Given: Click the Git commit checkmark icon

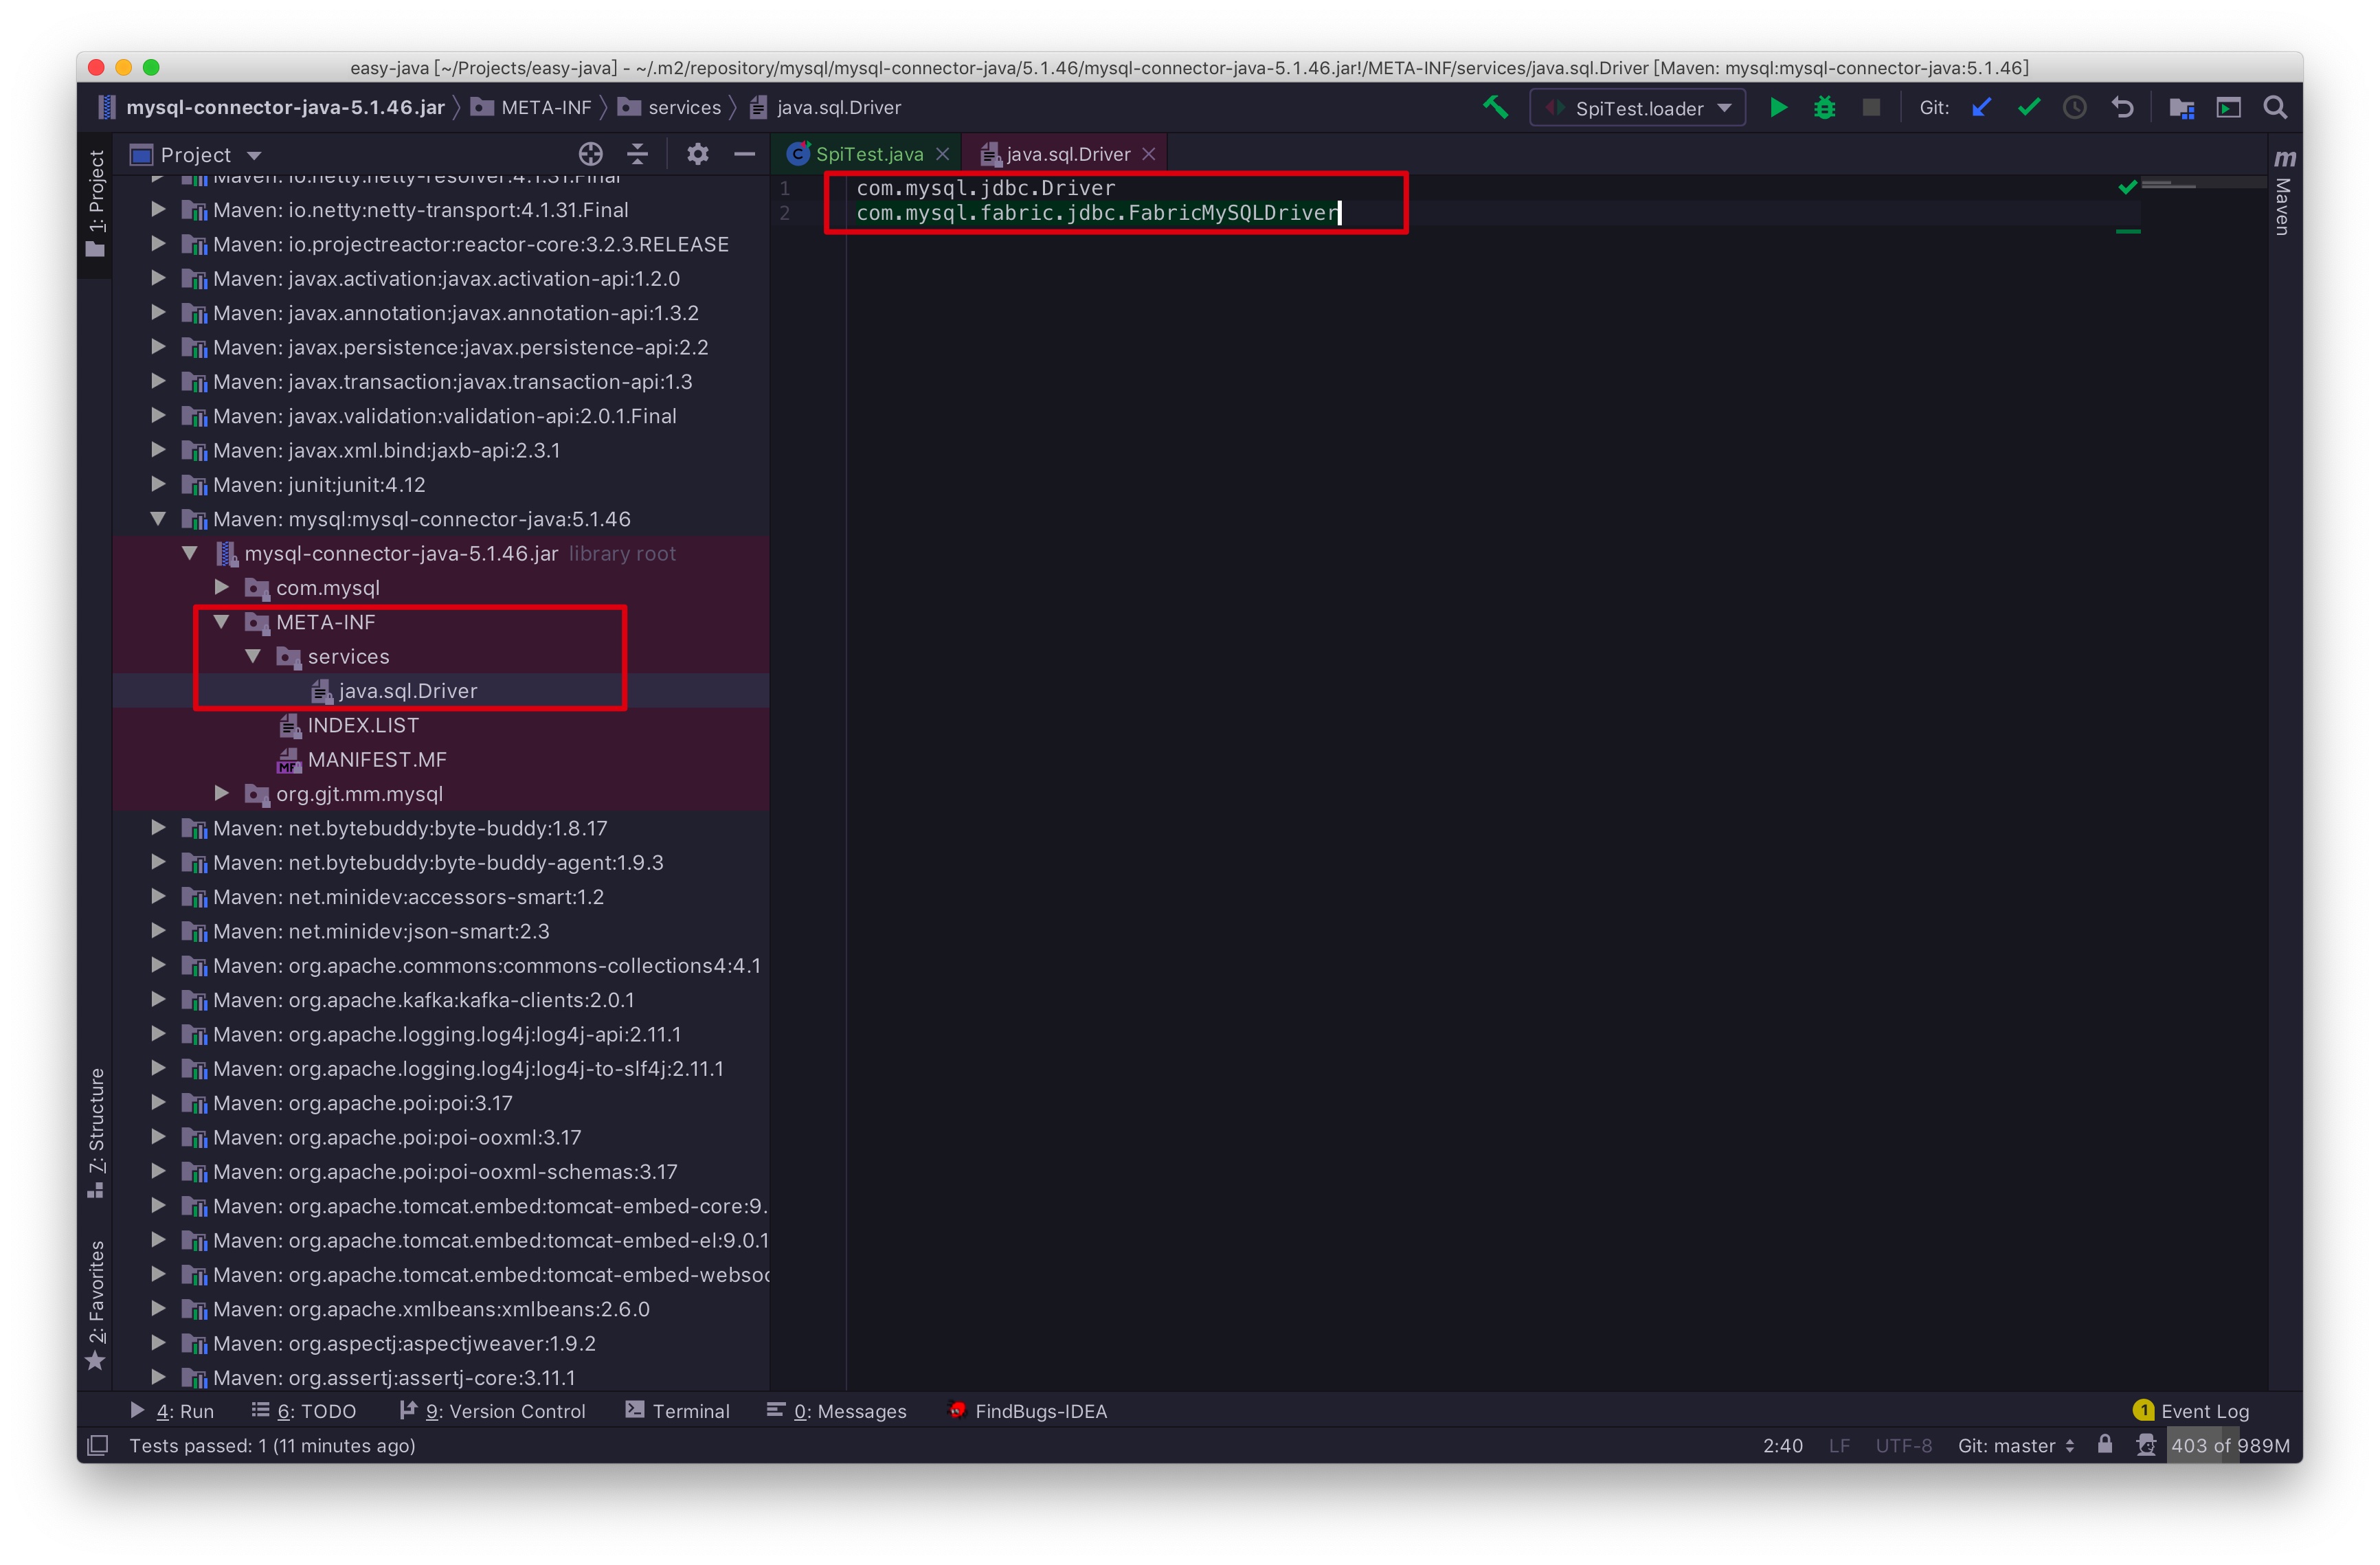Looking at the screenshot, I should coord(2028,107).
